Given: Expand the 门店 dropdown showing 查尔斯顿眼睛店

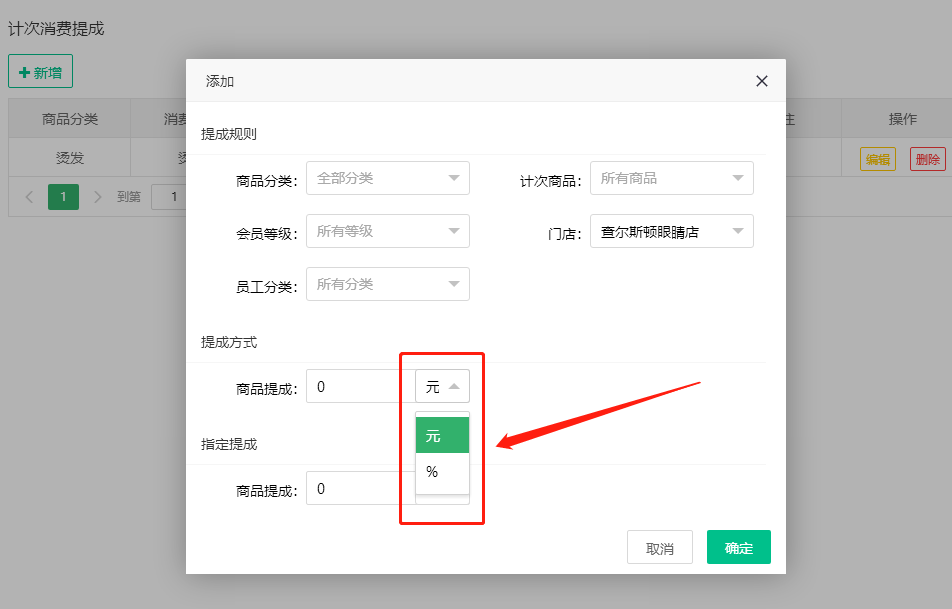Looking at the screenshot, I should click(x=671, y=232).
